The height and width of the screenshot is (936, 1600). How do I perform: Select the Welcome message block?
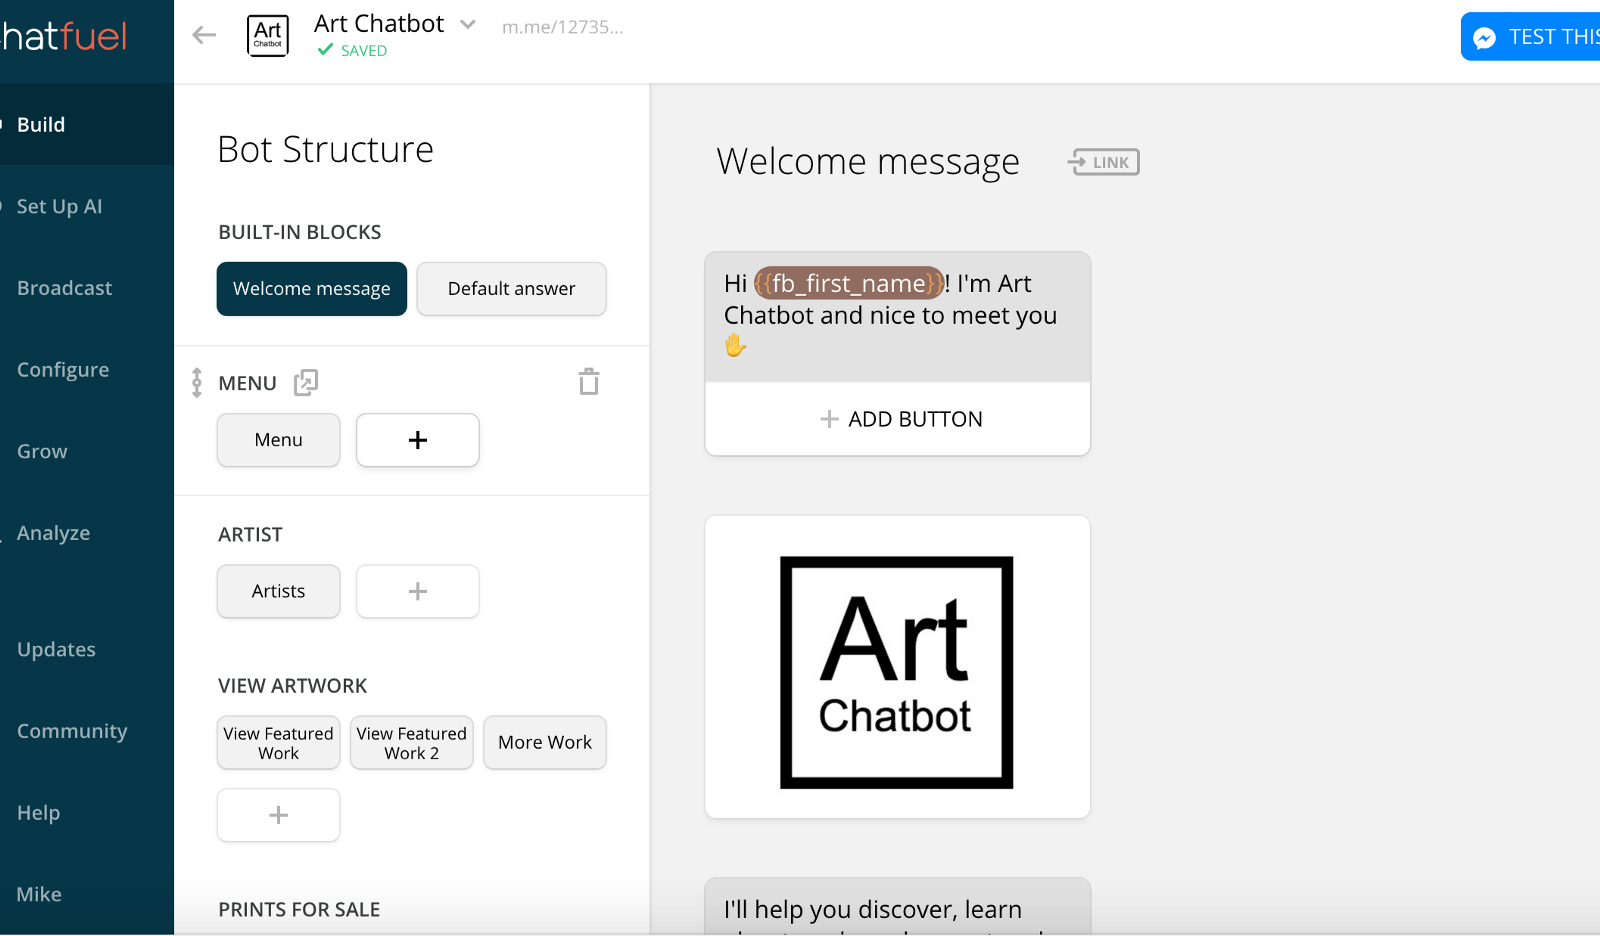coord(312,289)
